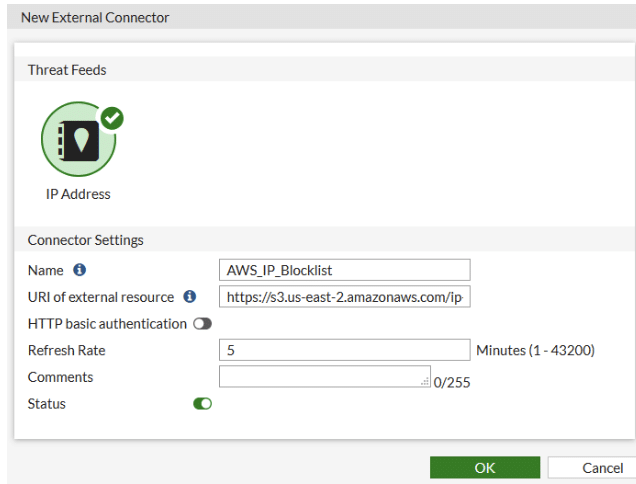
Task: Click the AWS_IP_Blocklist name field
Action: [344, 270]
